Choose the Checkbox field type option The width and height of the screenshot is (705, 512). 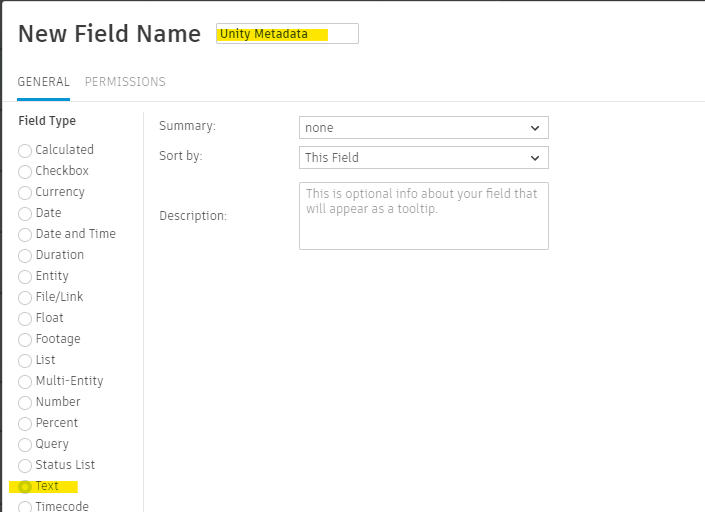coord(25,171)
